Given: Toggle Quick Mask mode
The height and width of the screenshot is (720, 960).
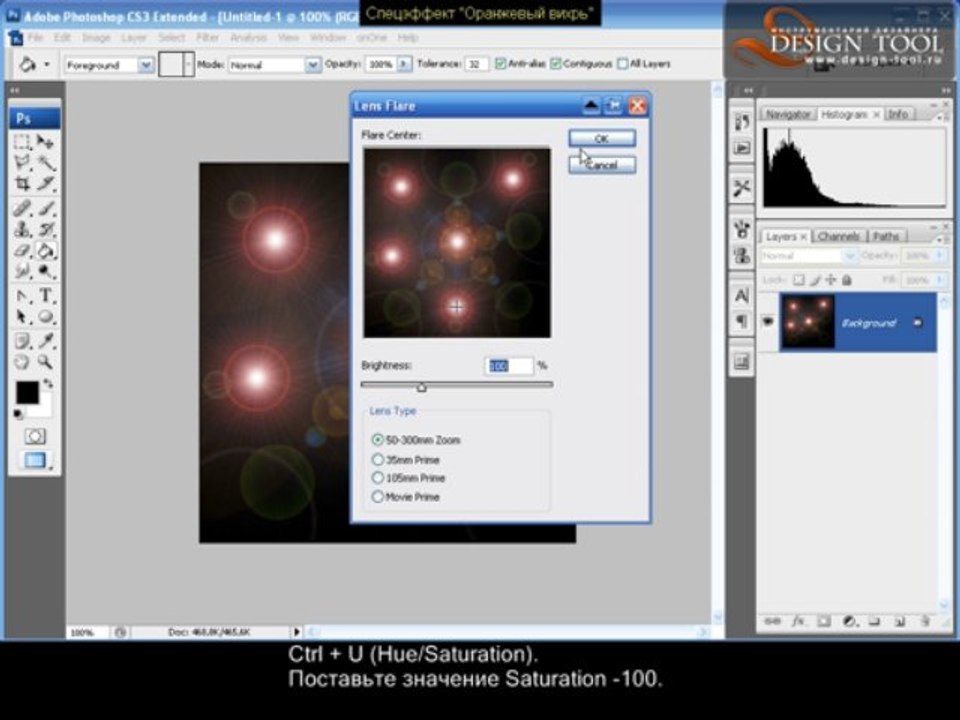Looking at the screenshot, I should click(x=35, y=437).
